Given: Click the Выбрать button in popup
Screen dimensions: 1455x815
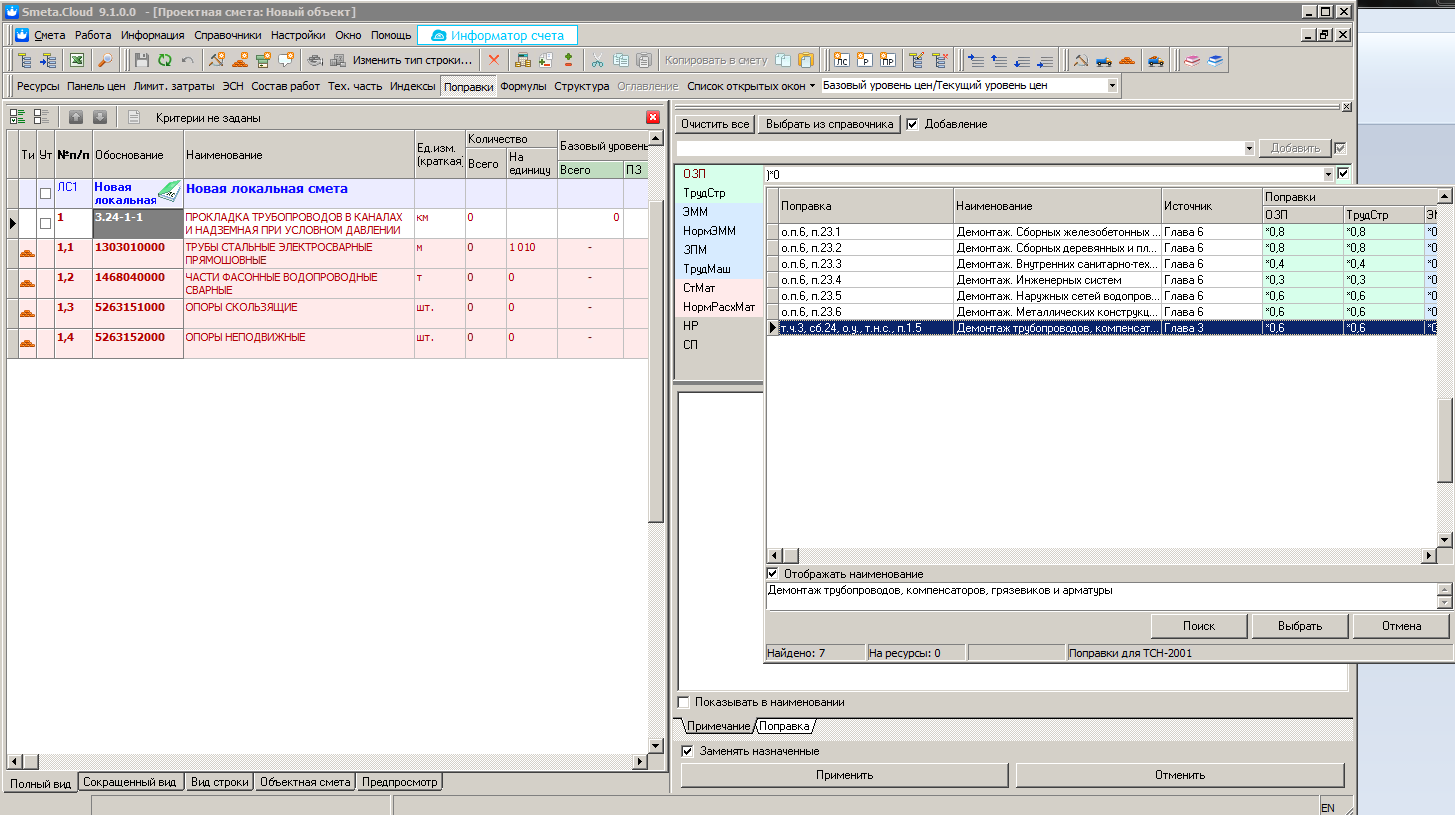Looking at the screenshot, I should tap(1300, 626).
